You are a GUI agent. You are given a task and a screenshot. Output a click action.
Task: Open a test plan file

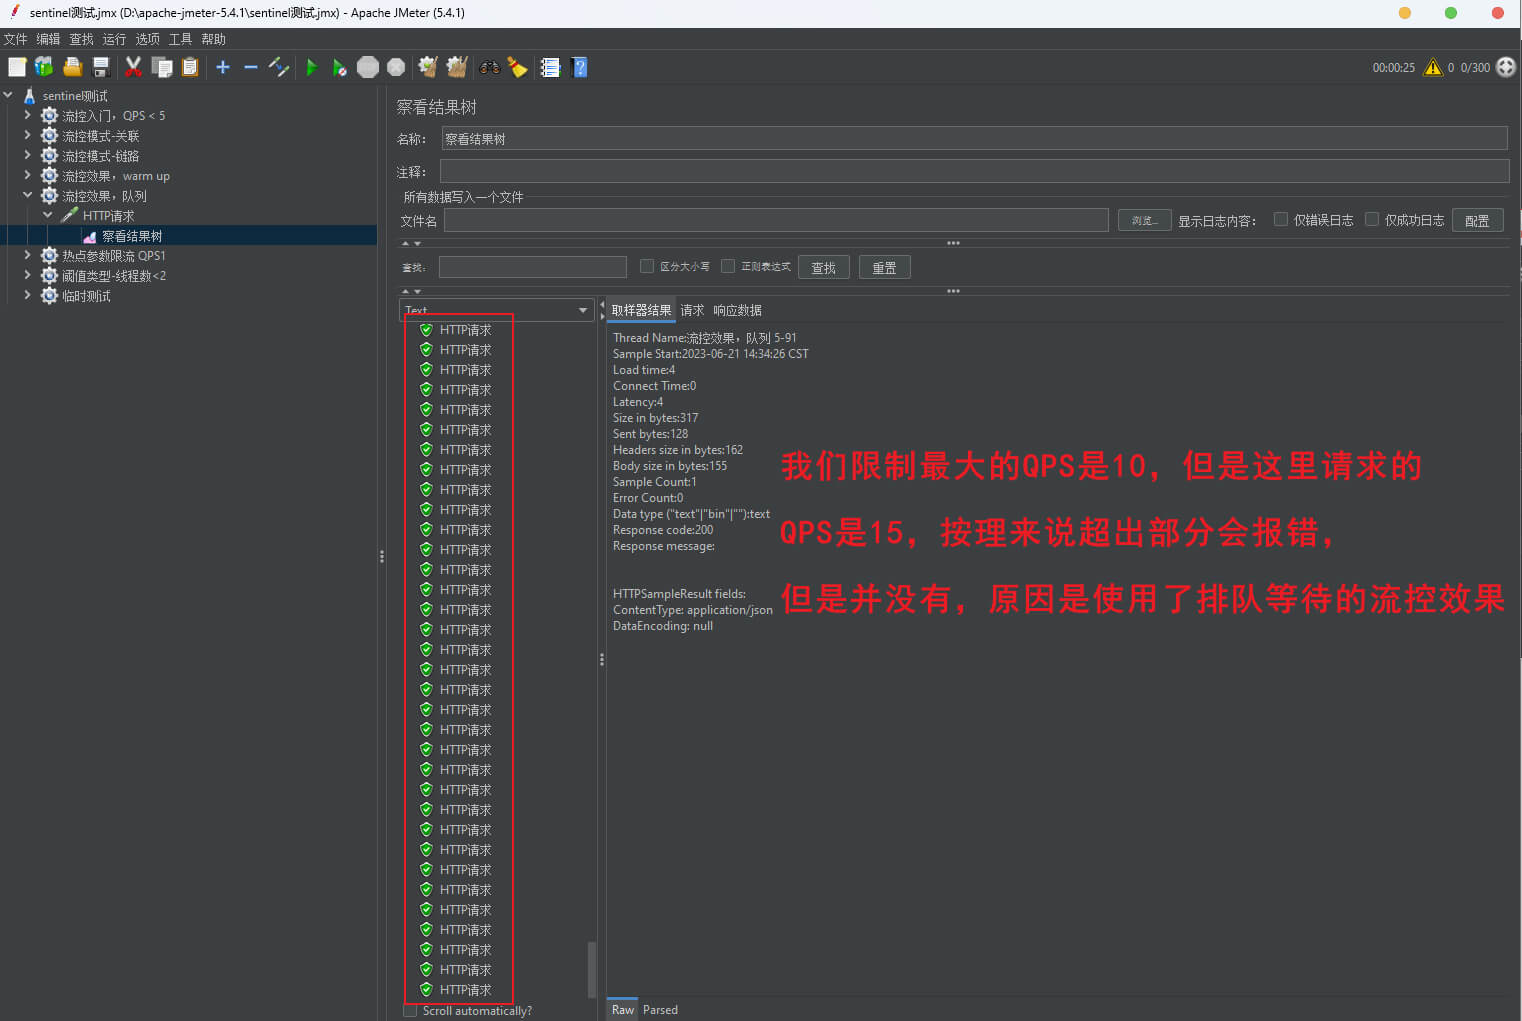coord(72,67)
